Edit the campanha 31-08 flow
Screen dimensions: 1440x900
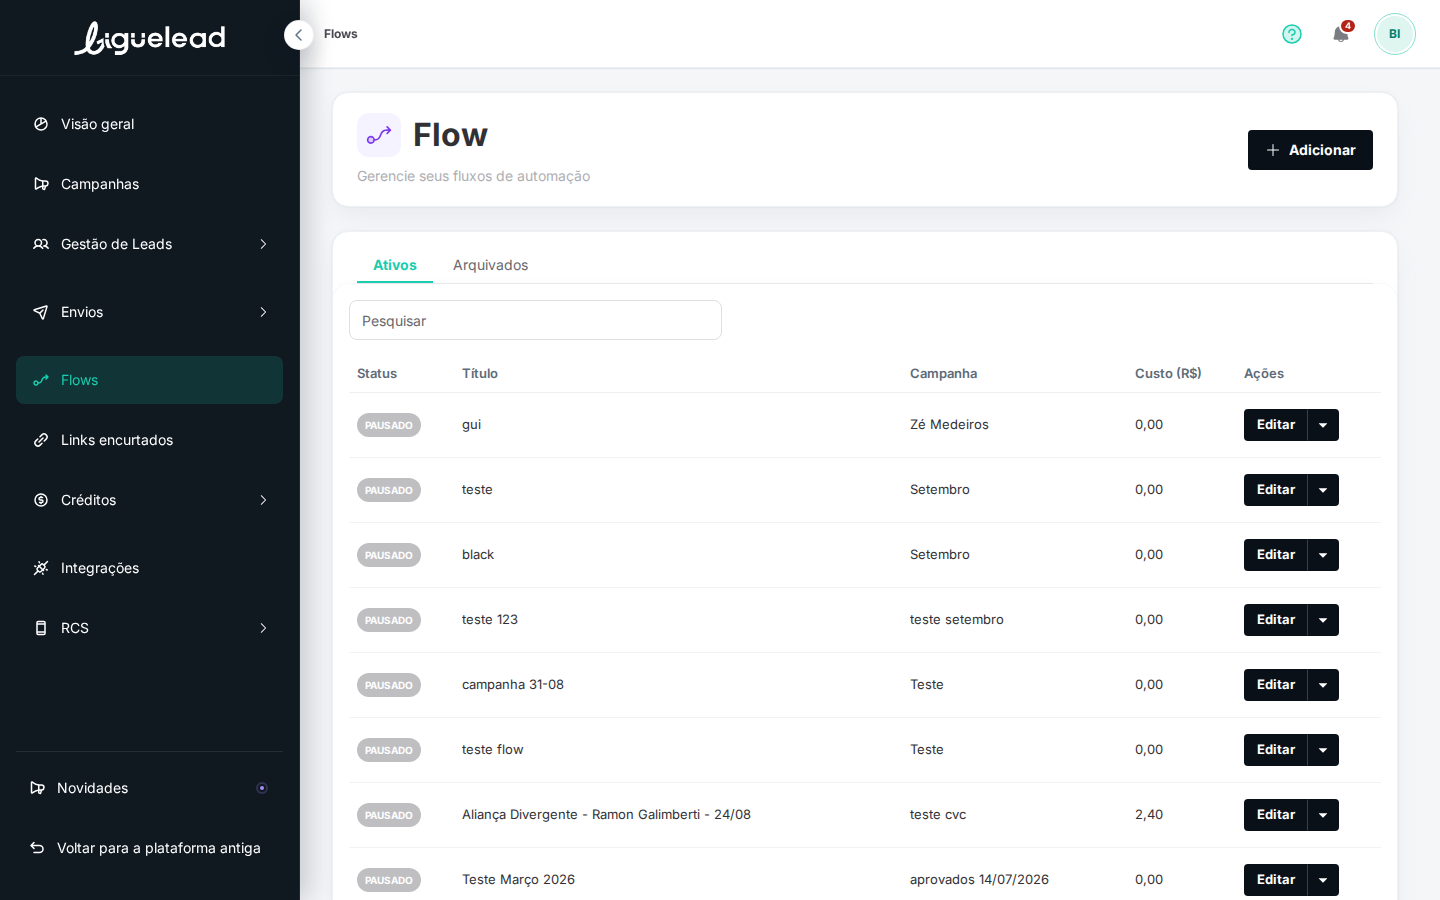tap(1276, 685)
